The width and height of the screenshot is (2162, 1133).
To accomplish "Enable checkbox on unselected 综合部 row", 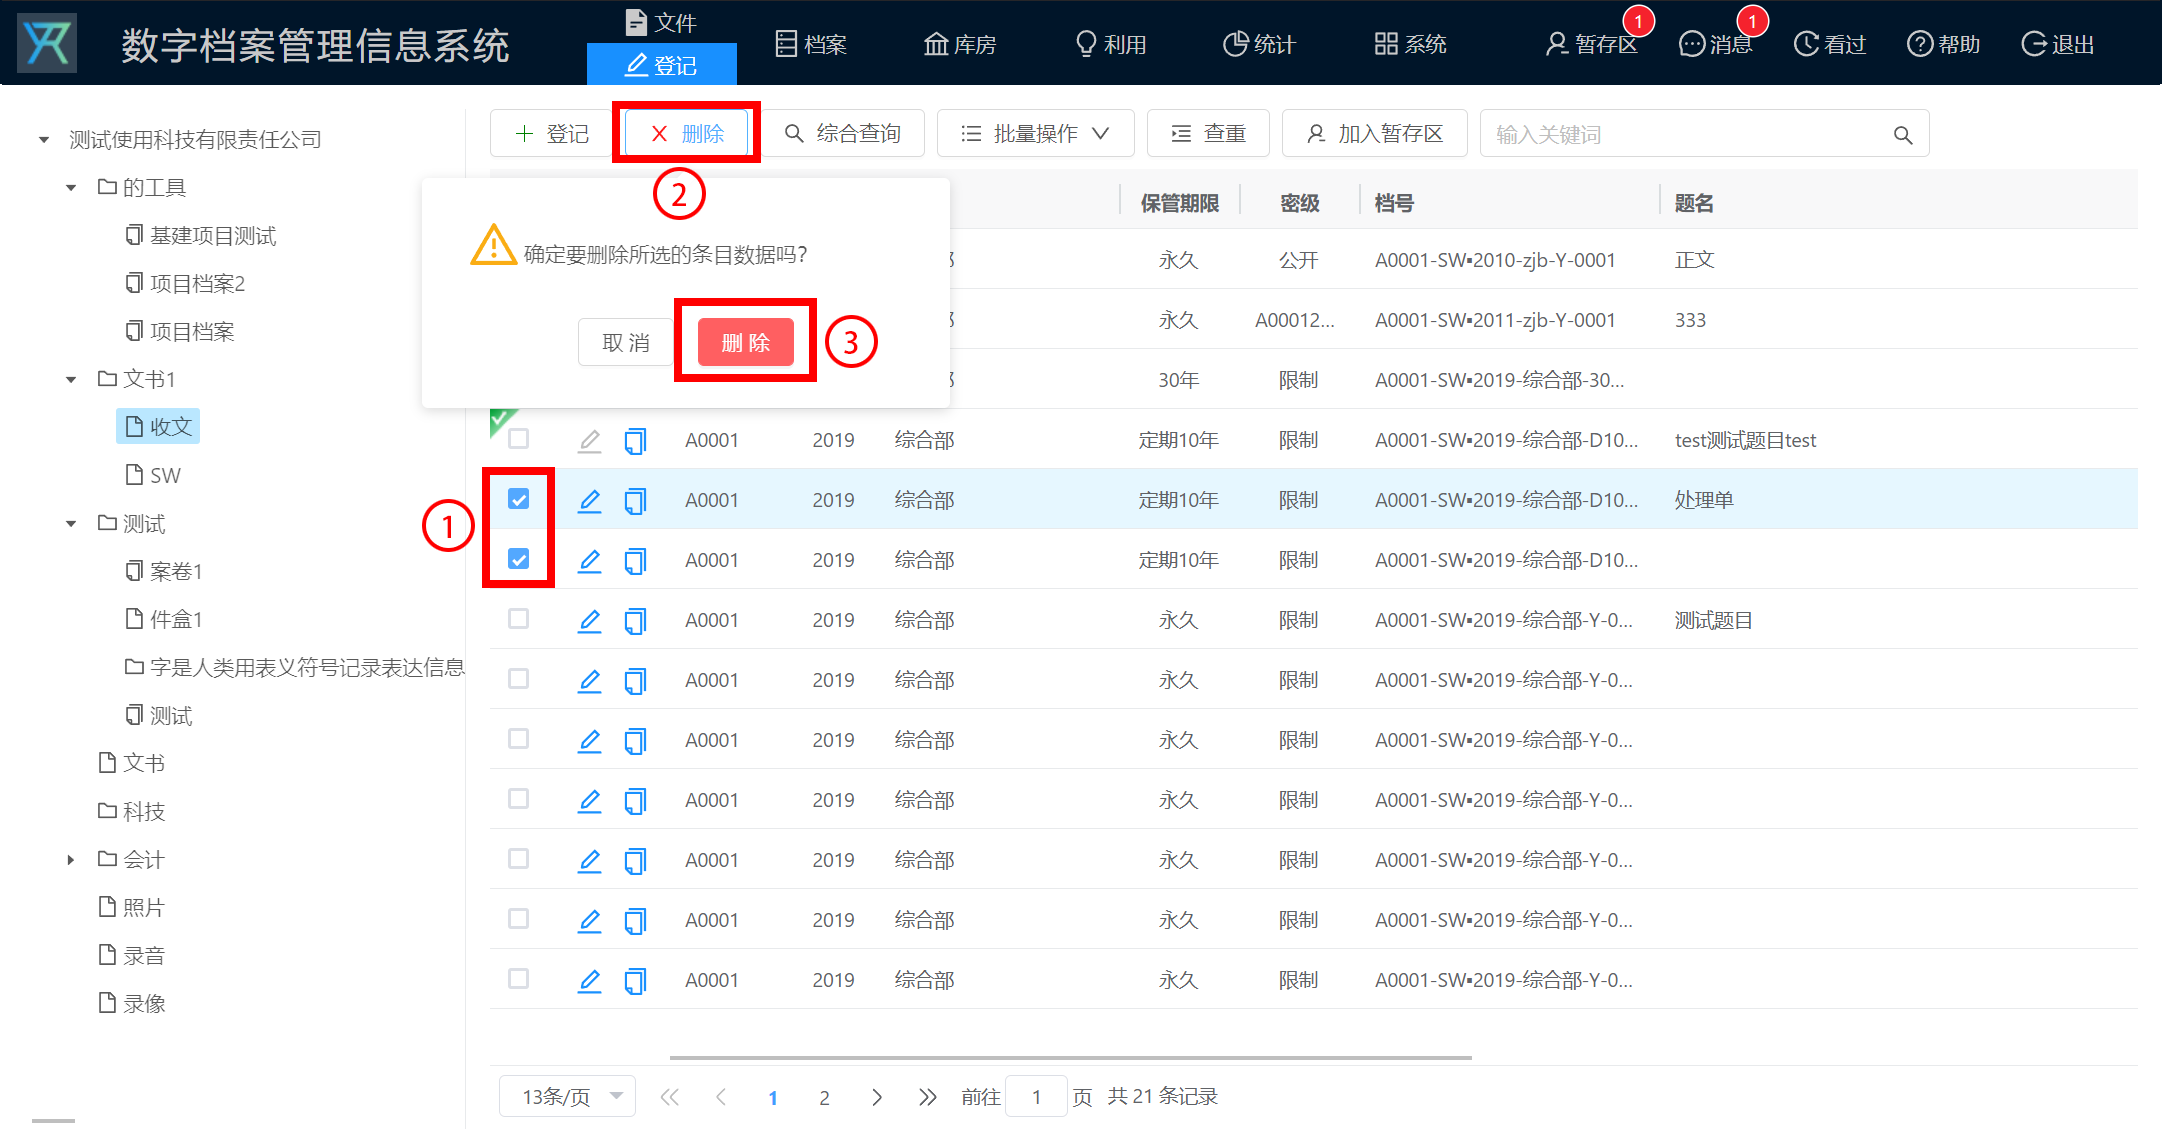I will (x=519, y=439).
